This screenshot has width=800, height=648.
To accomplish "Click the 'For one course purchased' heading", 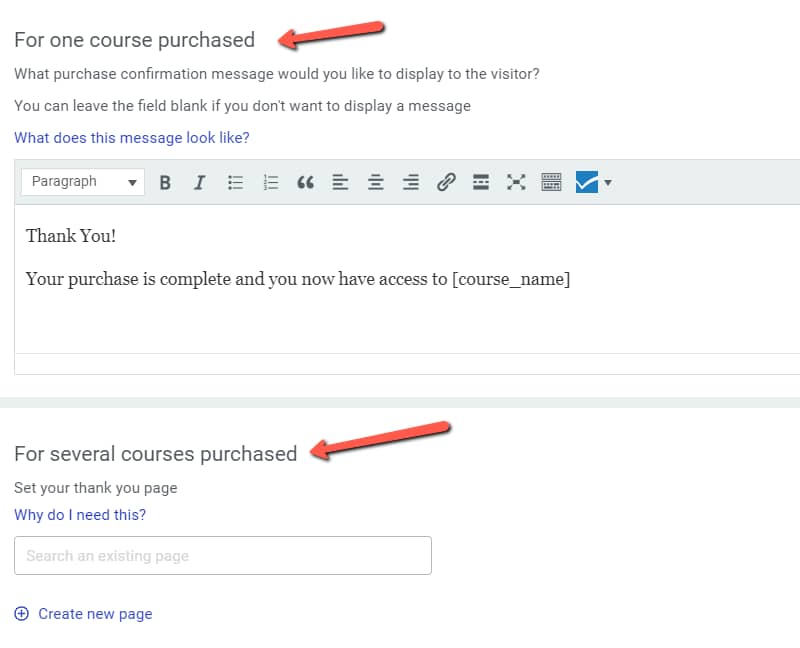I will [135, 40].
